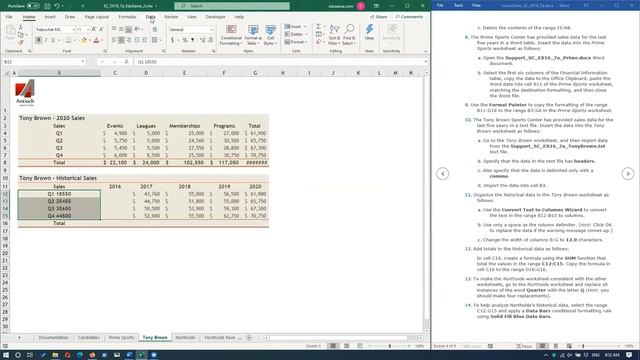Open the Data ribbon tab
The height and width of the screenshot is (360, 640).
(150, 17)
